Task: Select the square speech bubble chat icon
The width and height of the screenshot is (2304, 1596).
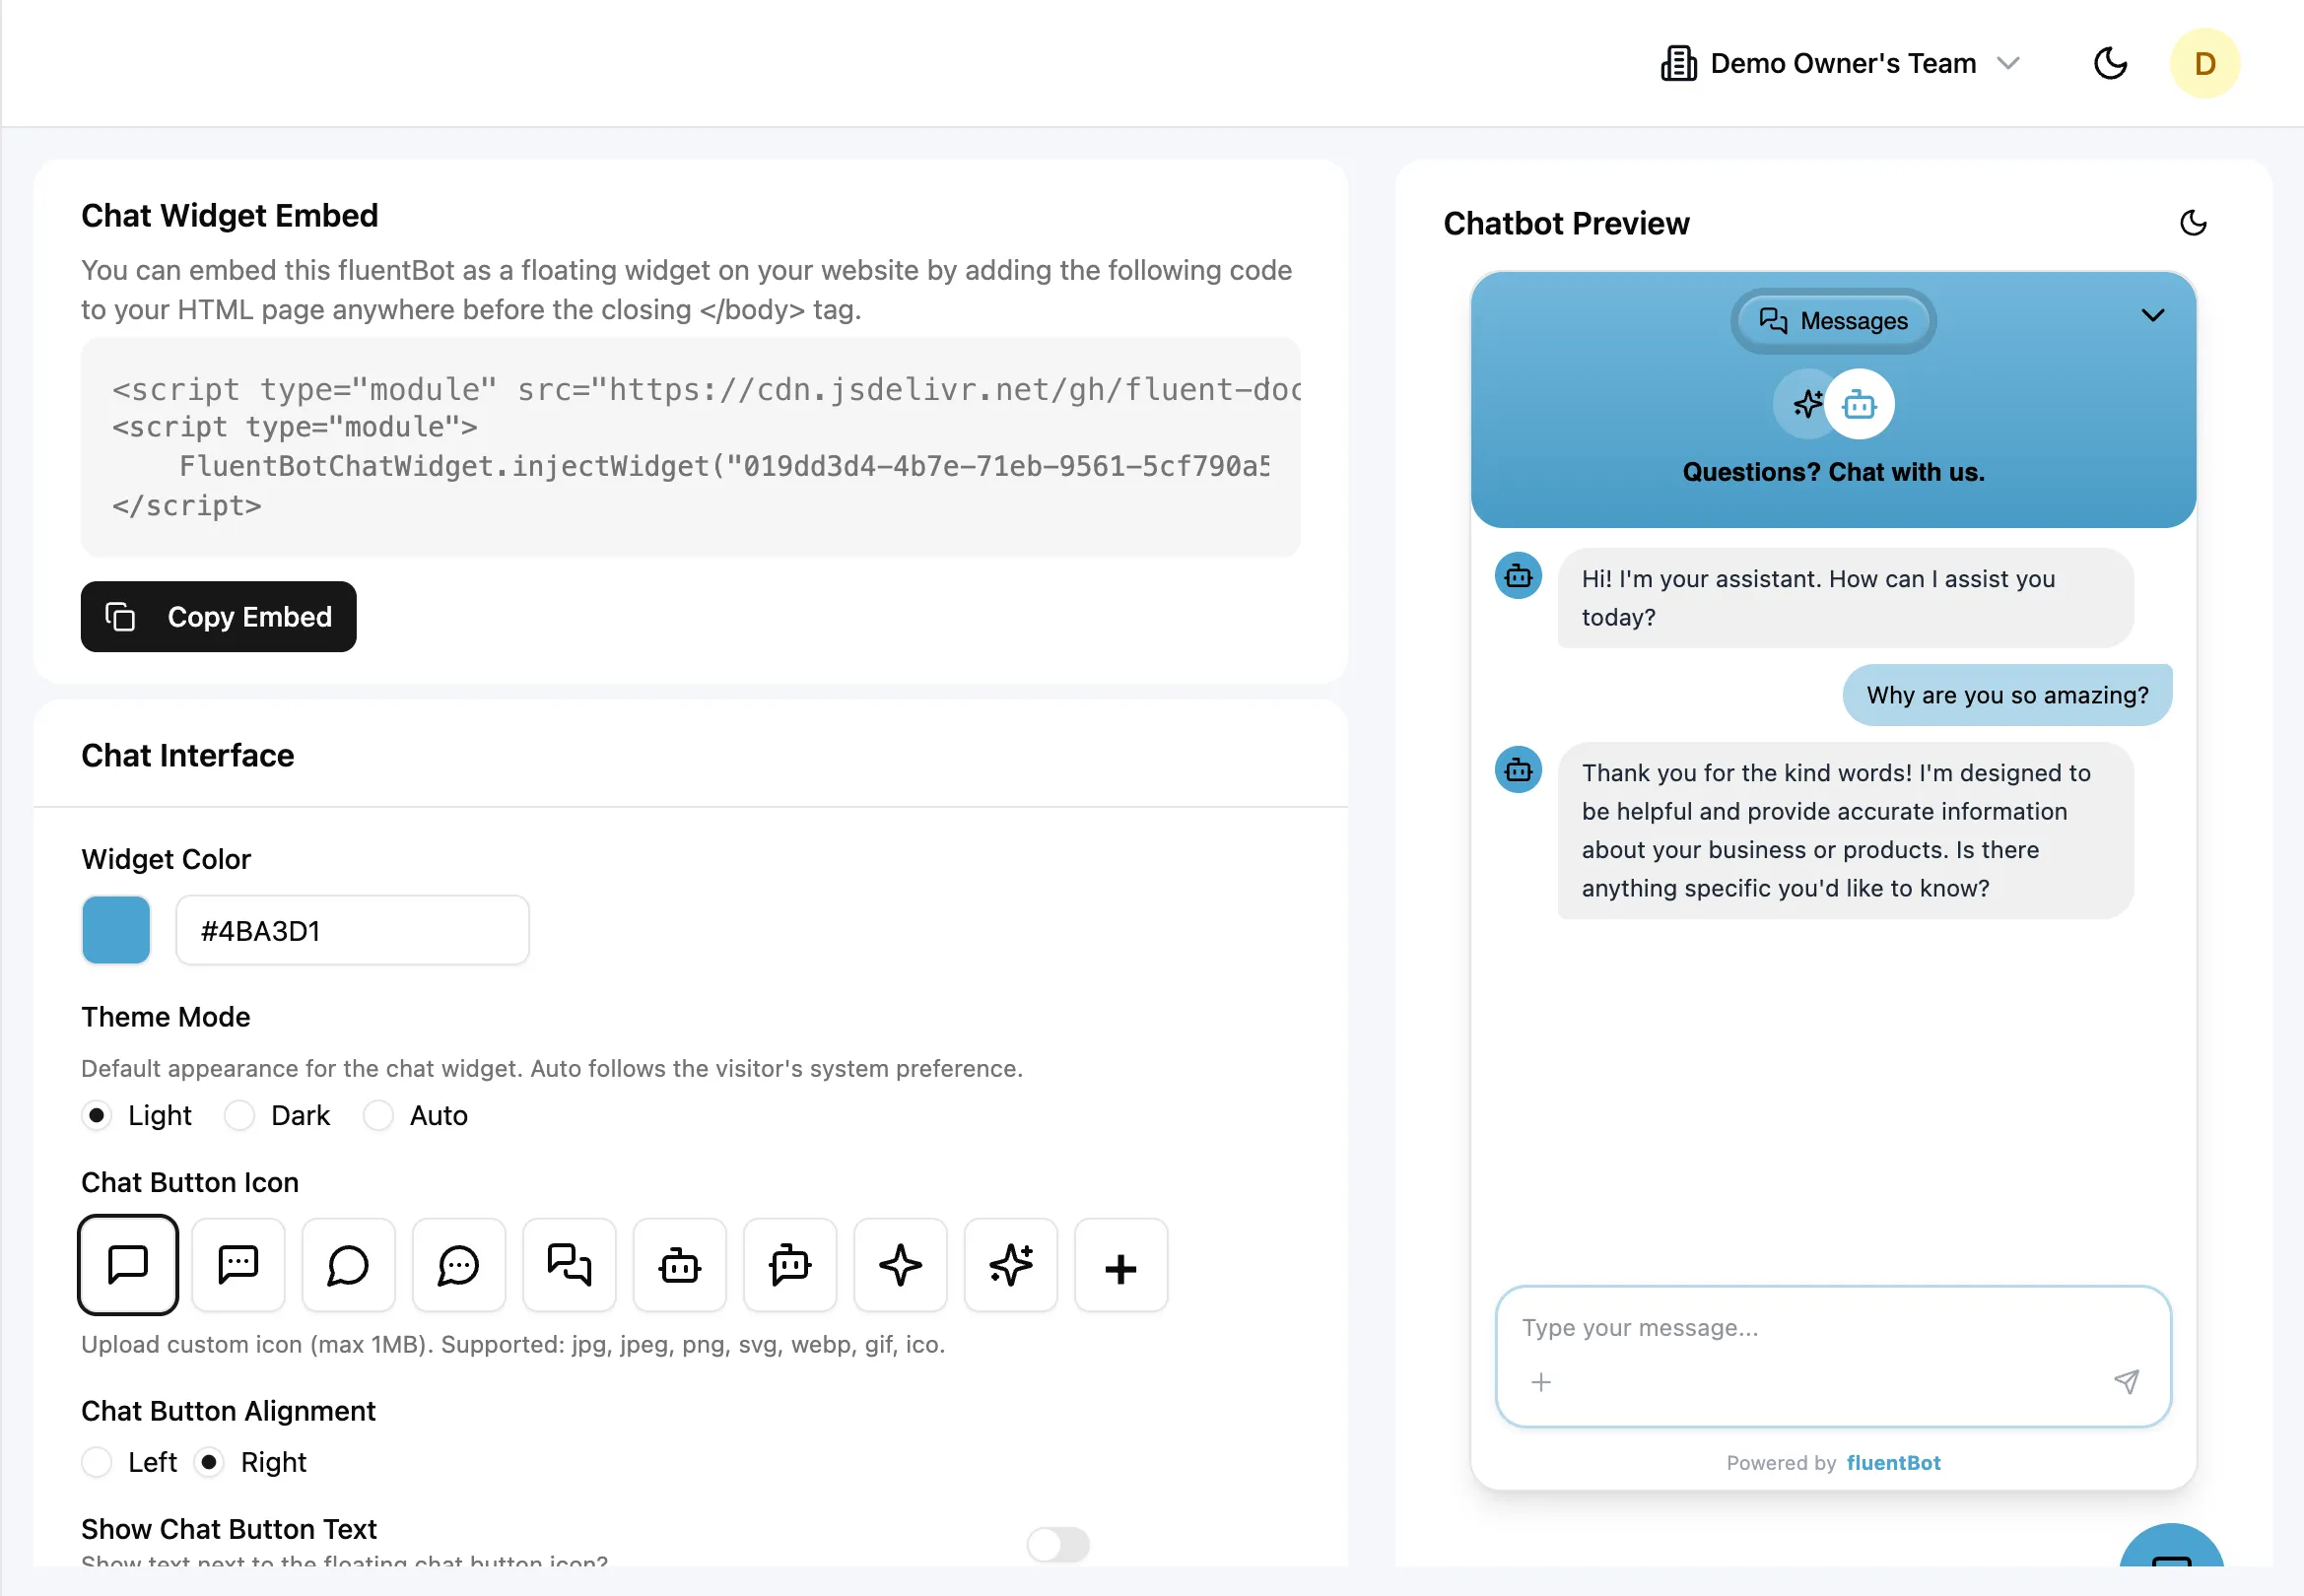Action: 128,1265
